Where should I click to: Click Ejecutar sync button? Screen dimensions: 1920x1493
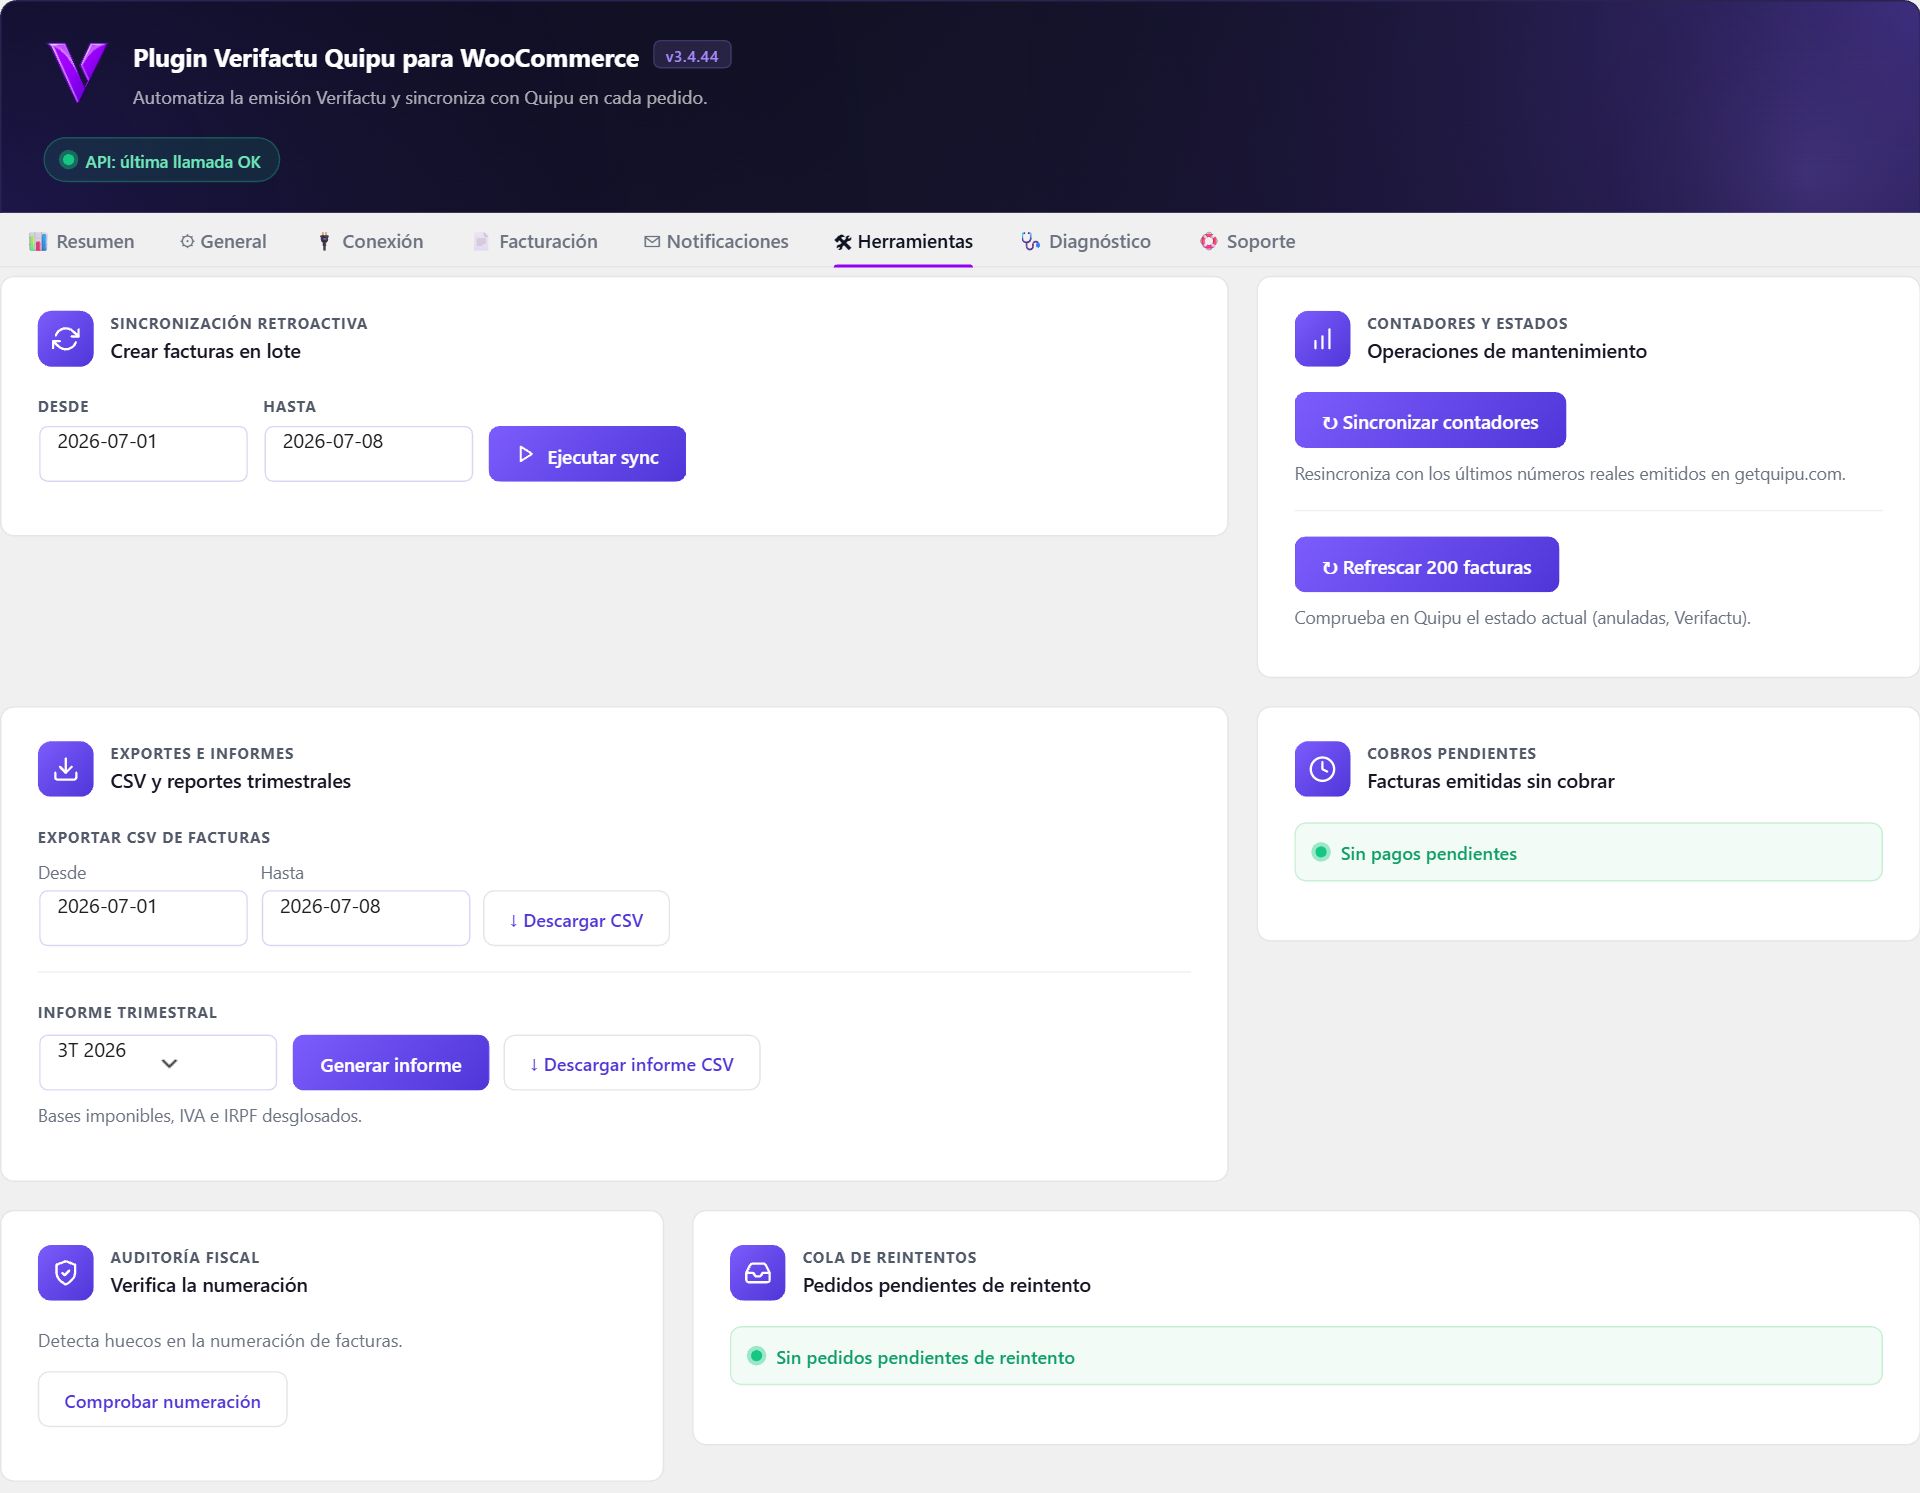click(x=587, y=454)
